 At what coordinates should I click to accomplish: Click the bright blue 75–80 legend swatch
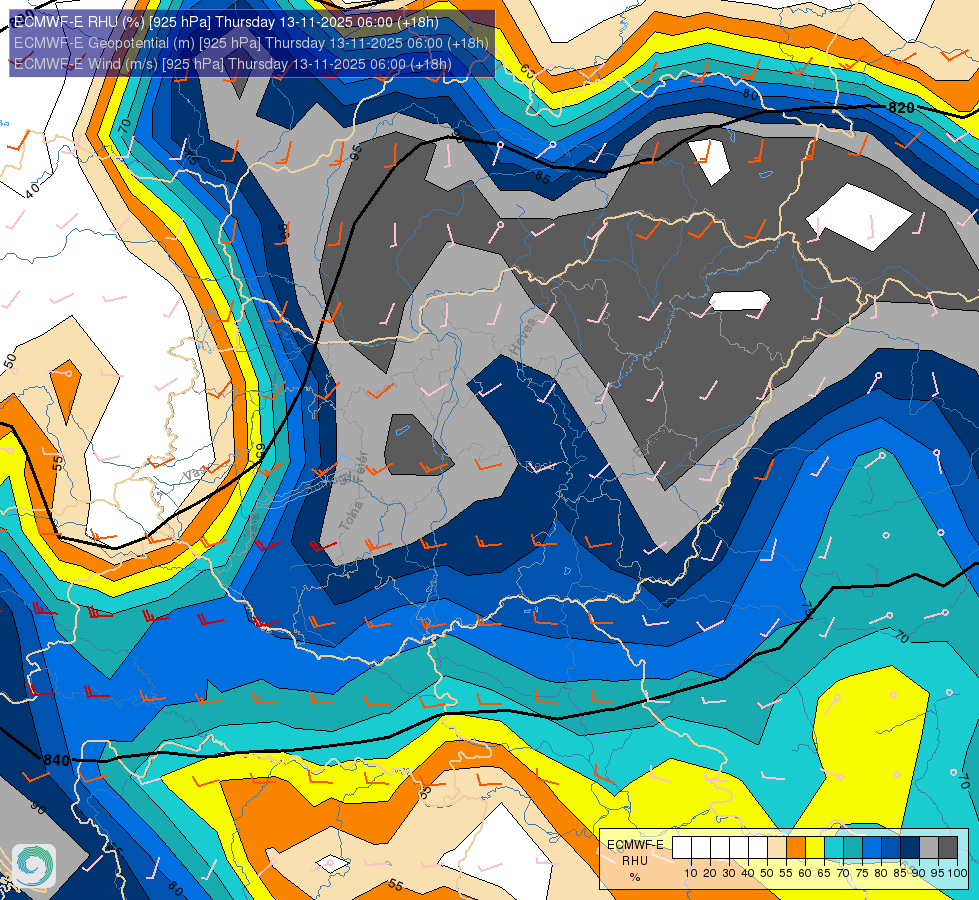click(872, 848)
